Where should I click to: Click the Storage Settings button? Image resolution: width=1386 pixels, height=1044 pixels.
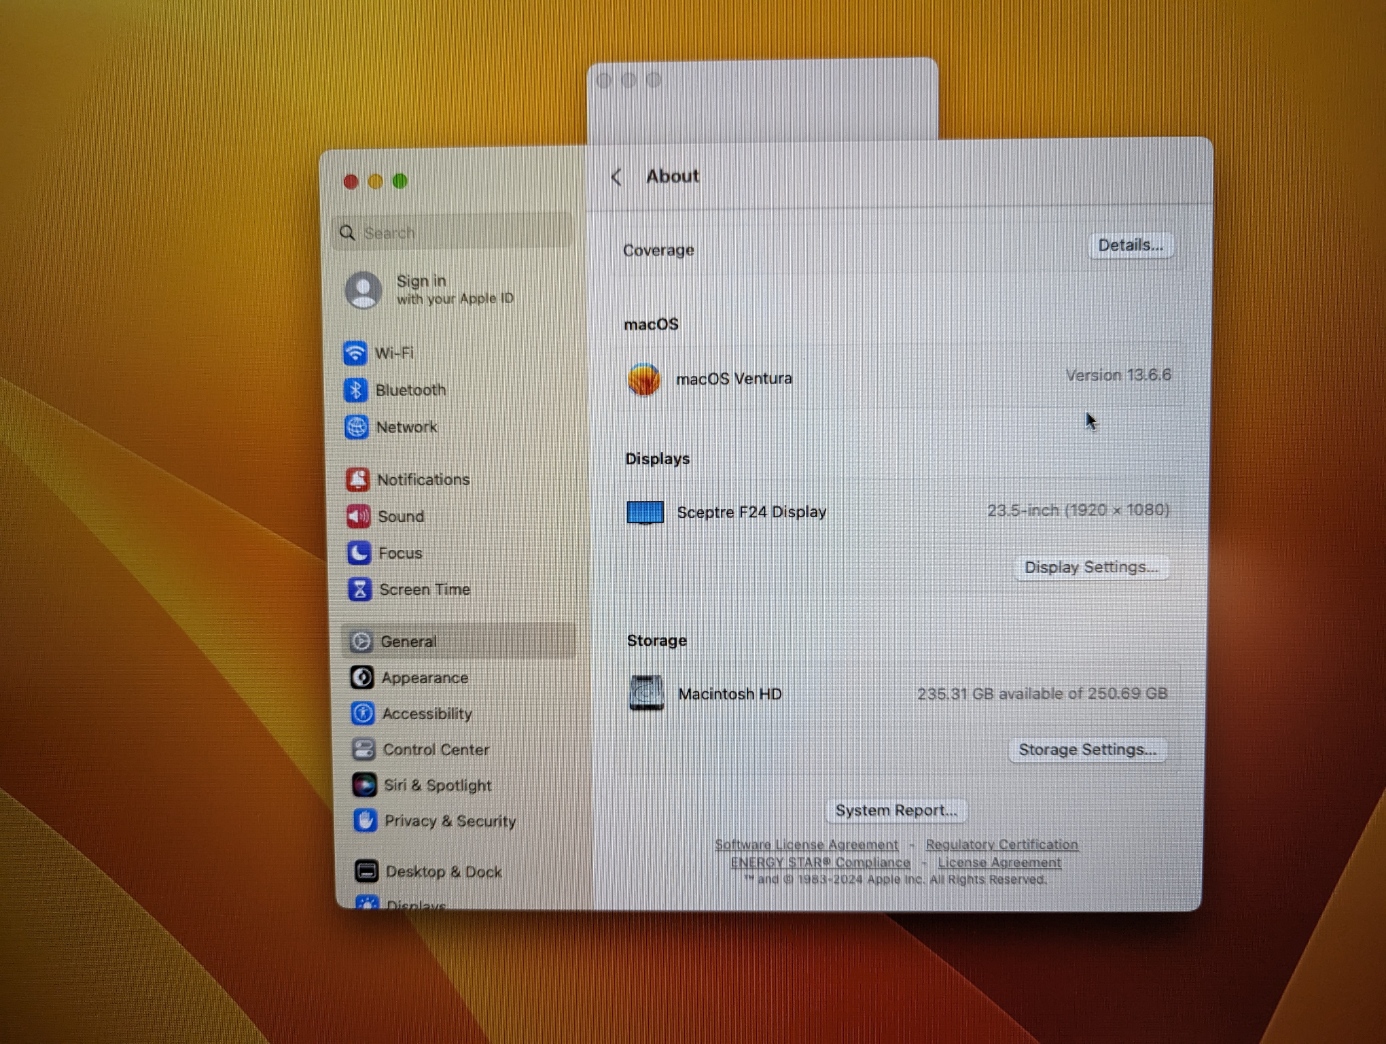(1087, 750)
